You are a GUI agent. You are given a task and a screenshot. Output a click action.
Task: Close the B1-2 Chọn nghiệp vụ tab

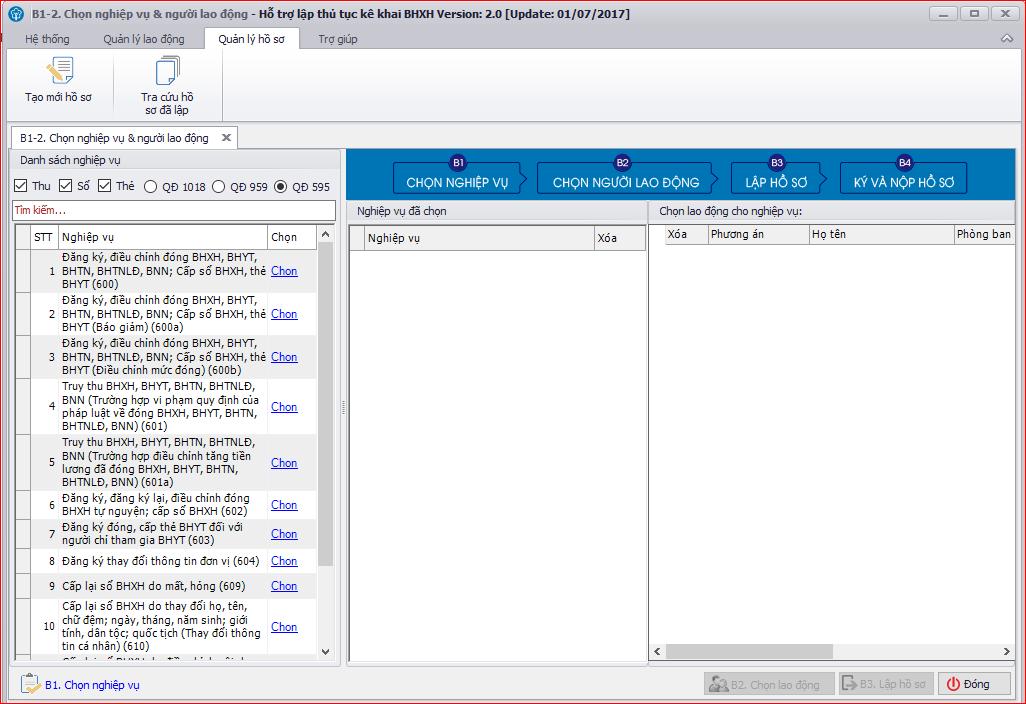tap(227, 138)
